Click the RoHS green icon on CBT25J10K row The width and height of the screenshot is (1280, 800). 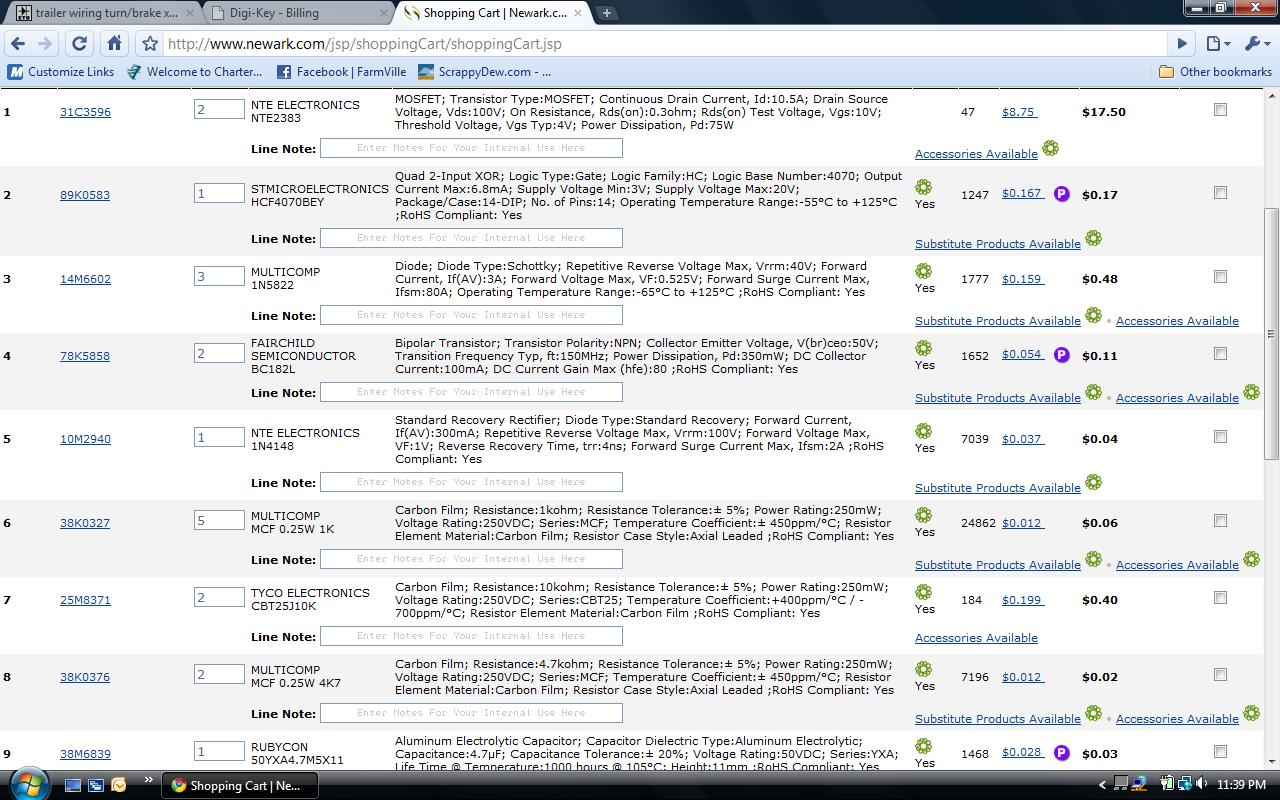(923, 592)
